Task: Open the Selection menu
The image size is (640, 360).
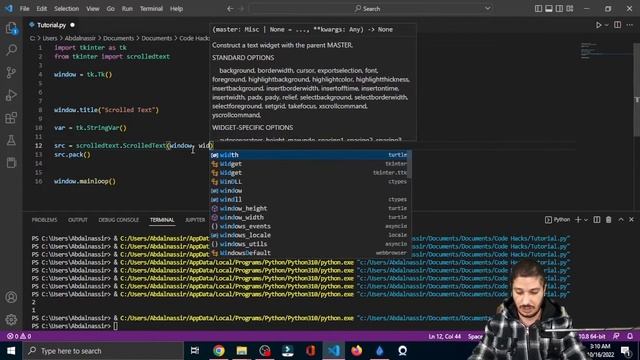Action: pyautogui.click(x=67, y=9)
